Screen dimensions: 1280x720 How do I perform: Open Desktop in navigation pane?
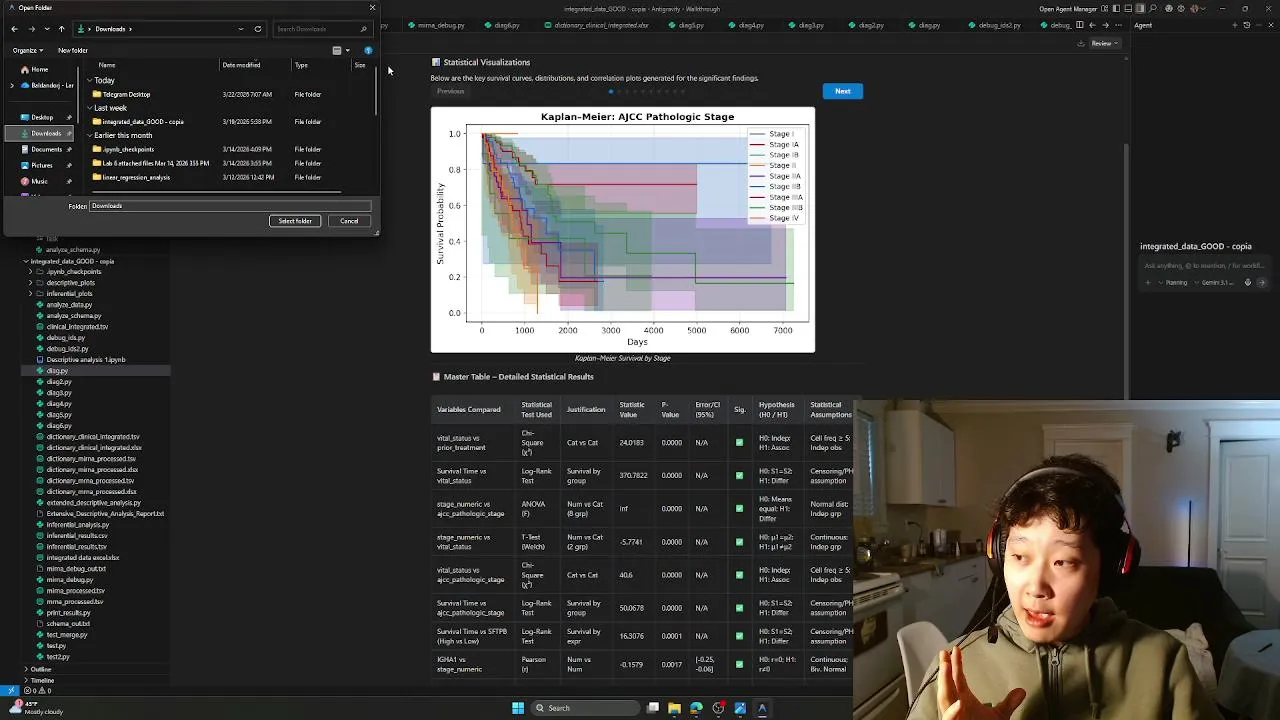click(x=42, y=117)
